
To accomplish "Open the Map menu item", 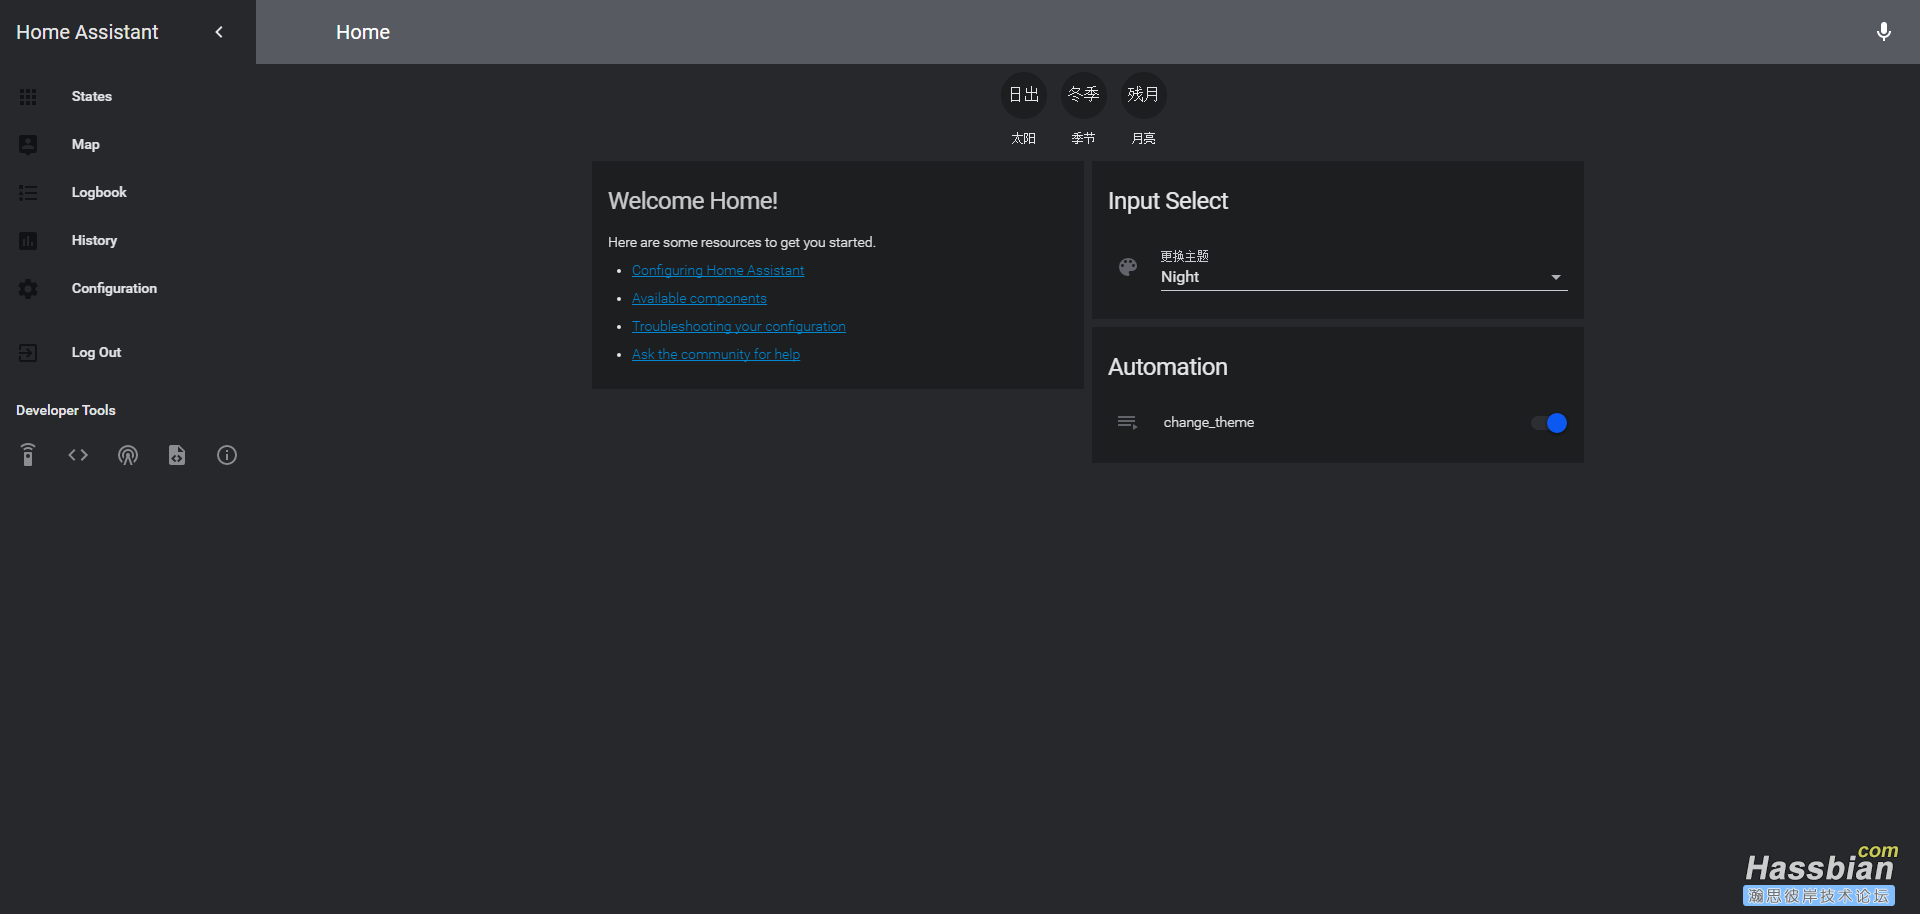I will (x=128, y=145).
